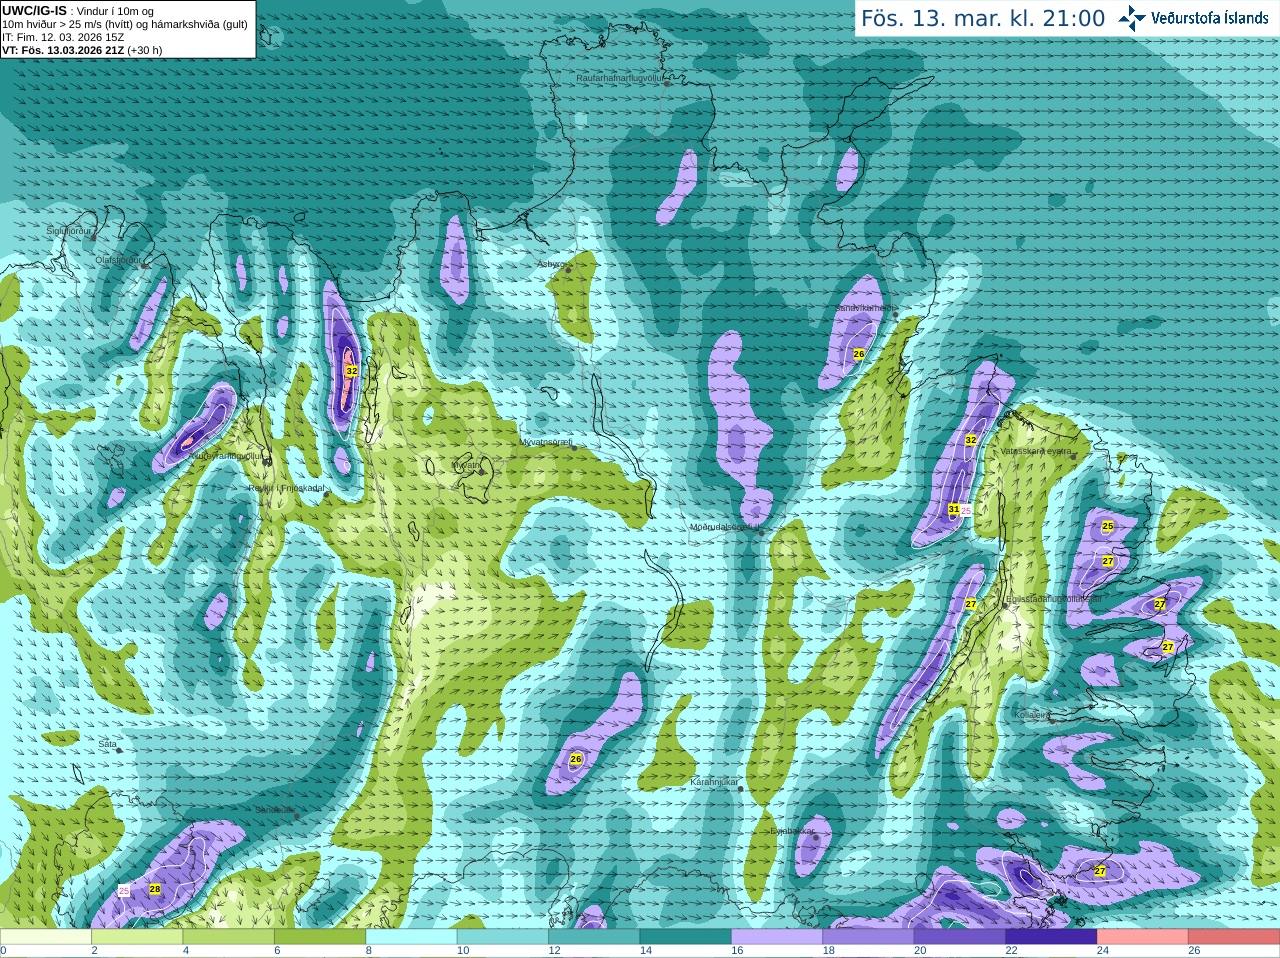Click the Kollaleira station label
This screenshot has width=1280, height=958.
pos(1031,715)
